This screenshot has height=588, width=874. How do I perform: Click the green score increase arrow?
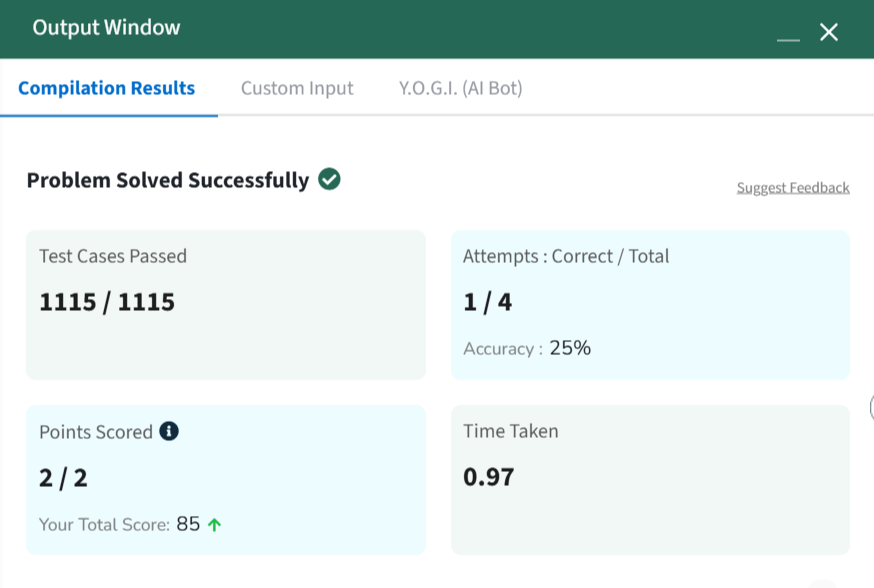click(214, 524)
